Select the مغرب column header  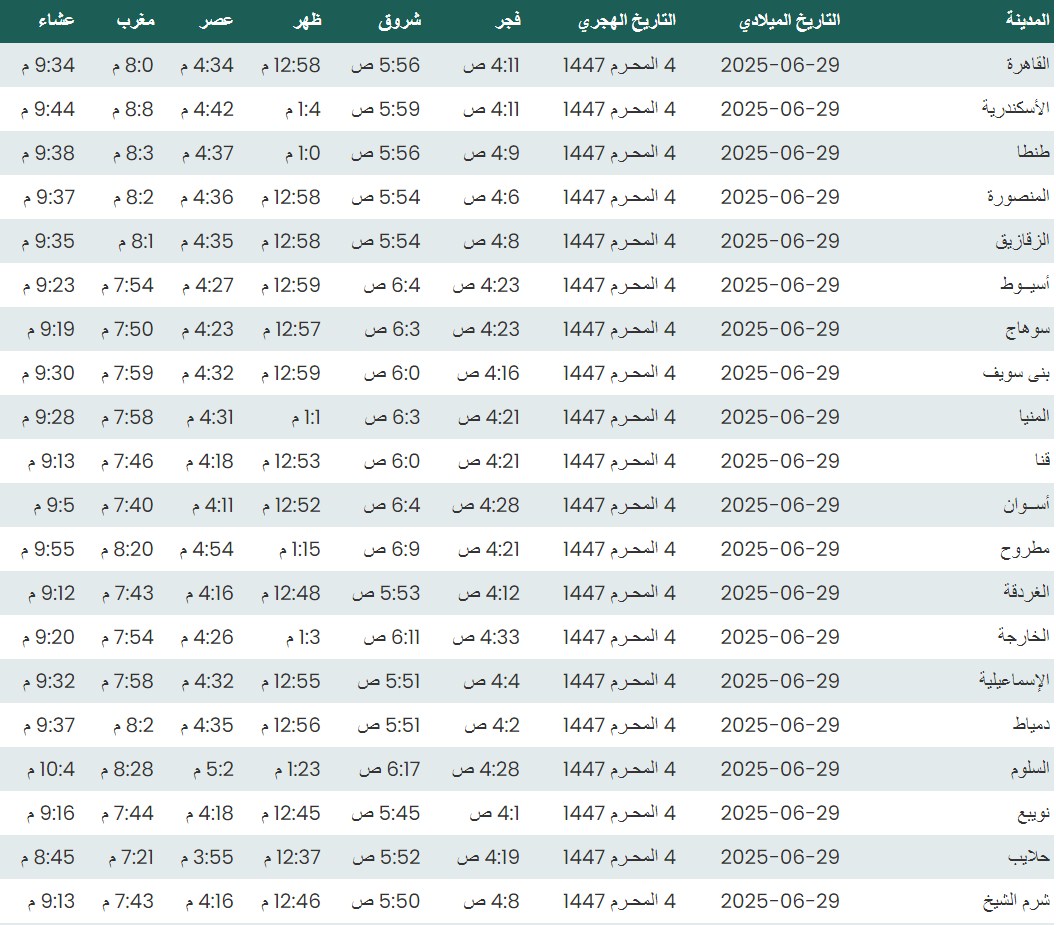[x=135, y=21]
